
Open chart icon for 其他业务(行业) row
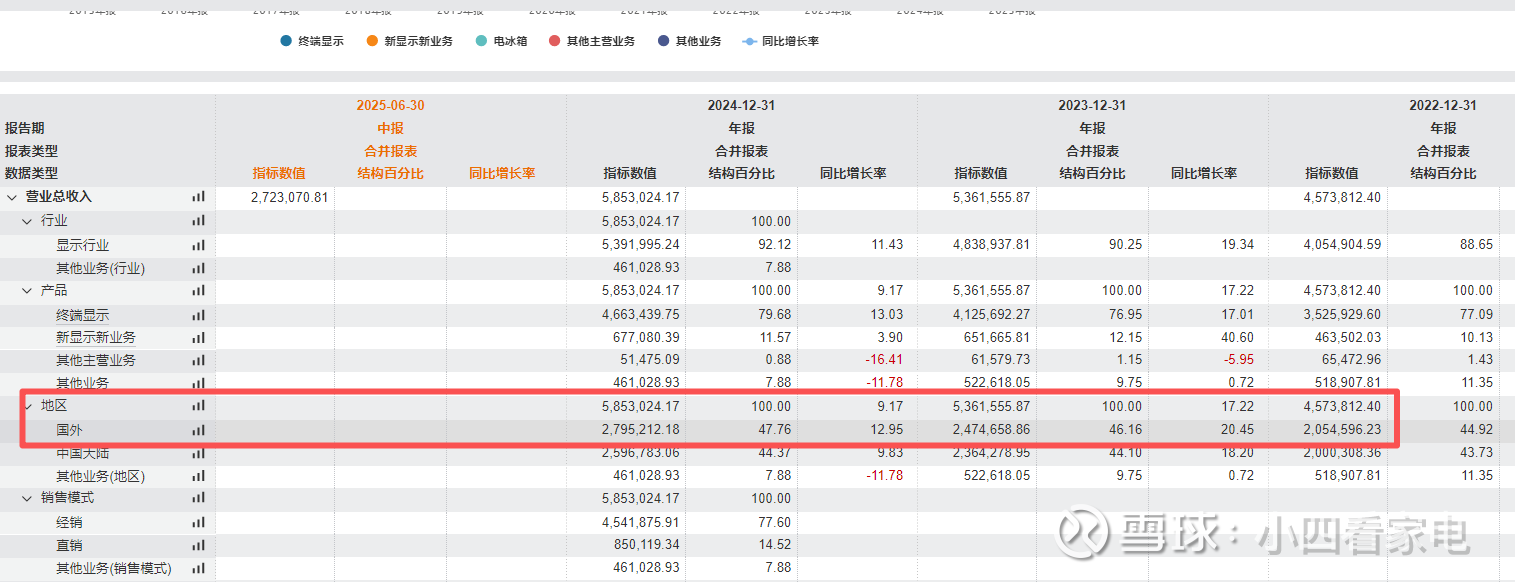click(198, 268)
